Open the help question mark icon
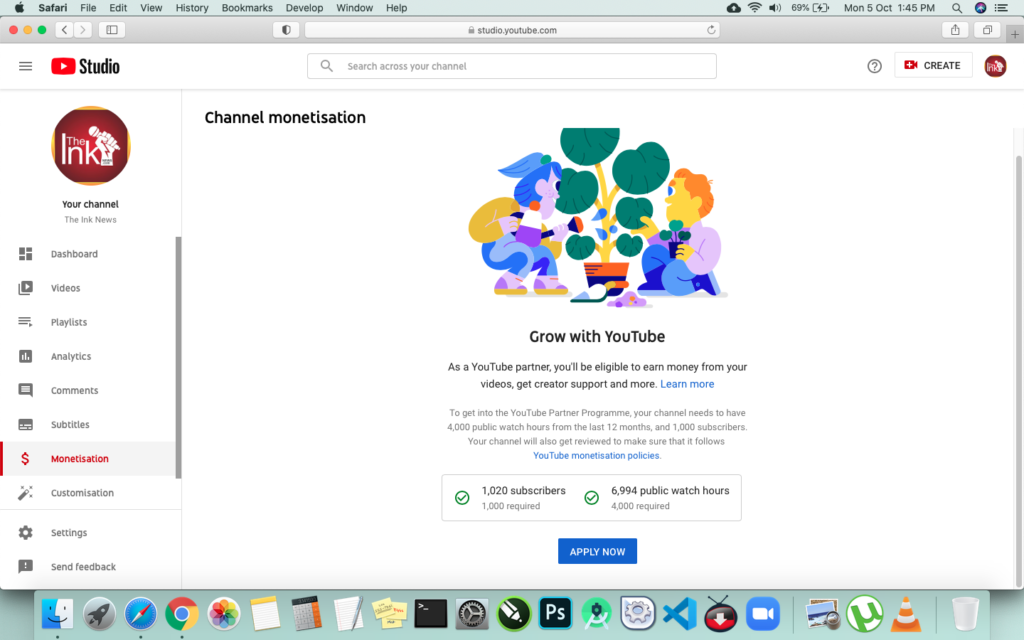The width and height of the screenshot is (1024, 640). click(874, 66)
